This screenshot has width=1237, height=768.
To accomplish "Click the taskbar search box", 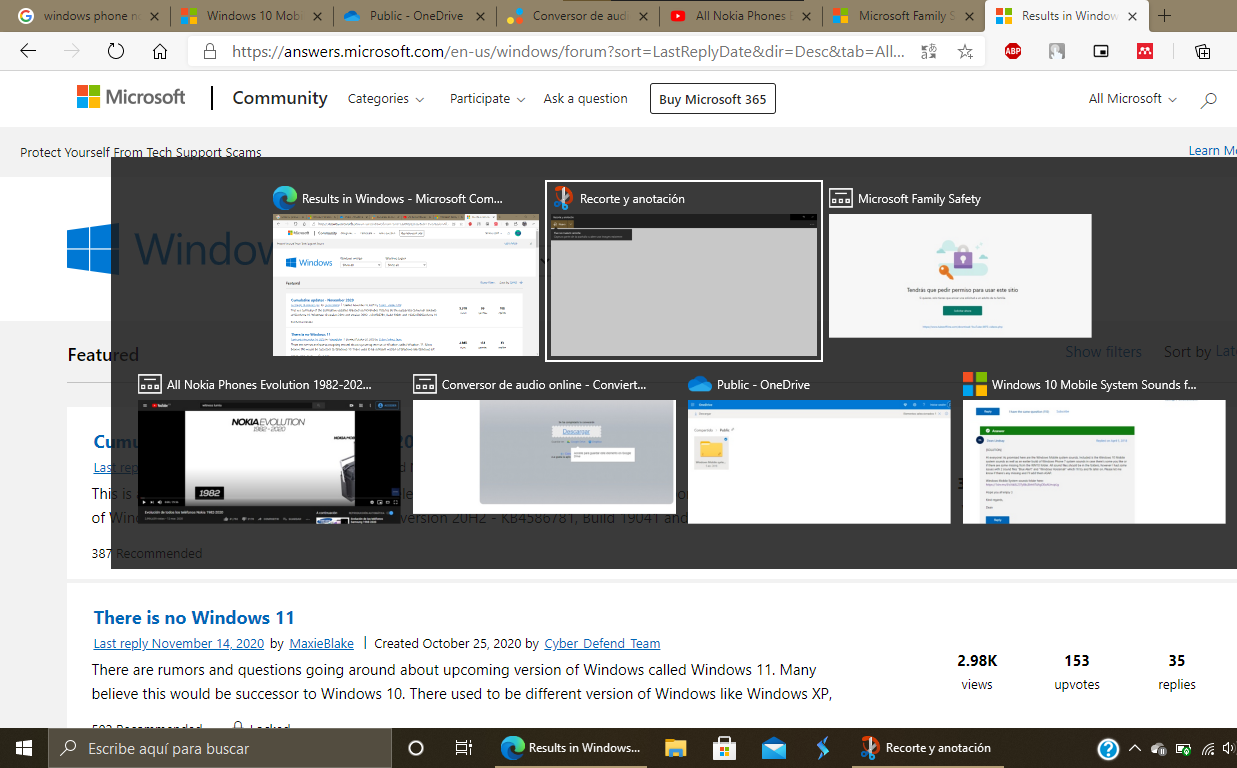I will tap(219, 748).
